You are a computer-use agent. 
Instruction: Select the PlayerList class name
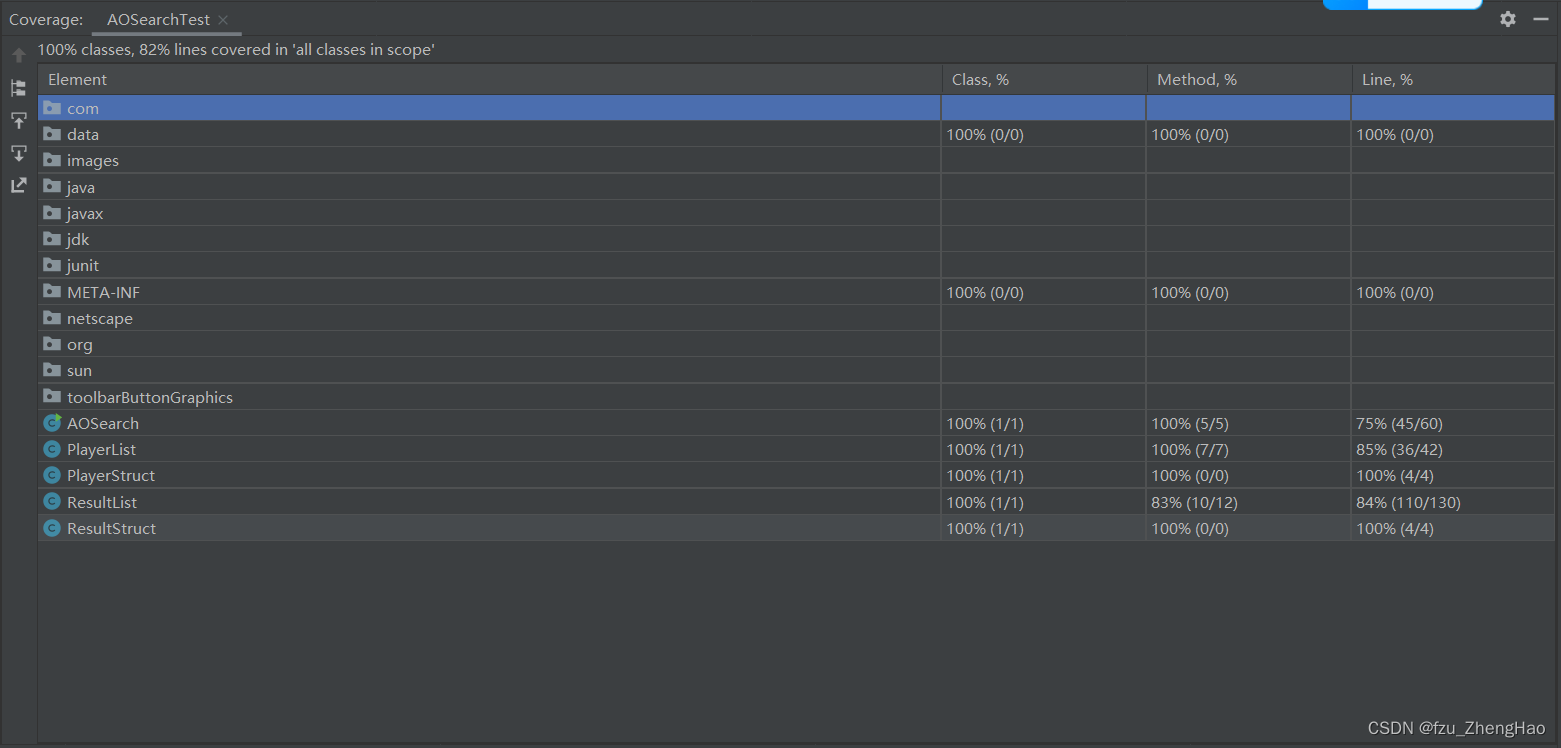(102, 449)
